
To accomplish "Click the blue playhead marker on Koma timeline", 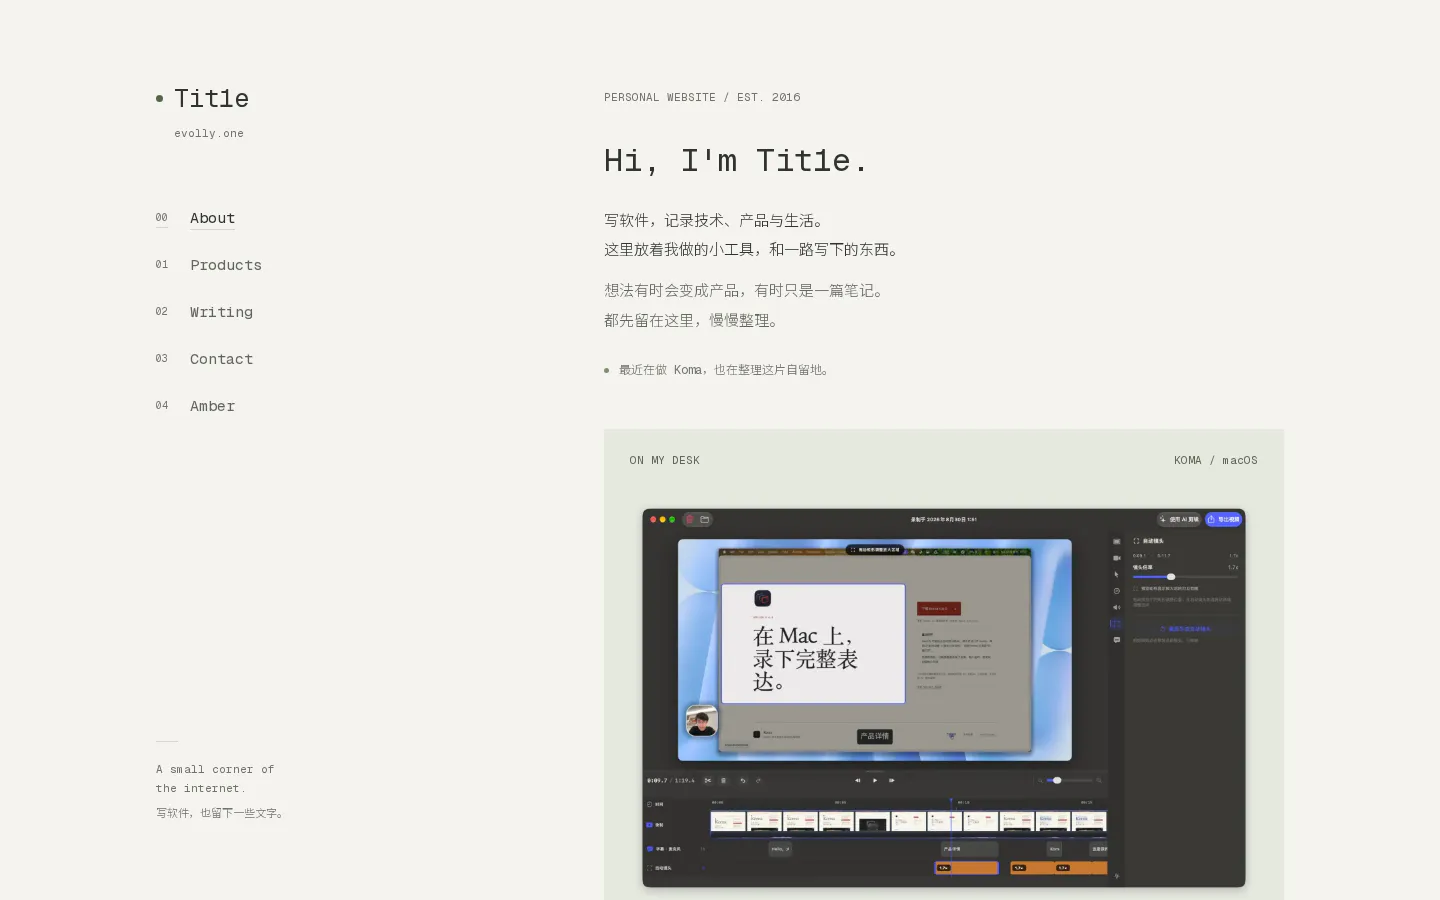I will [951, 800].
